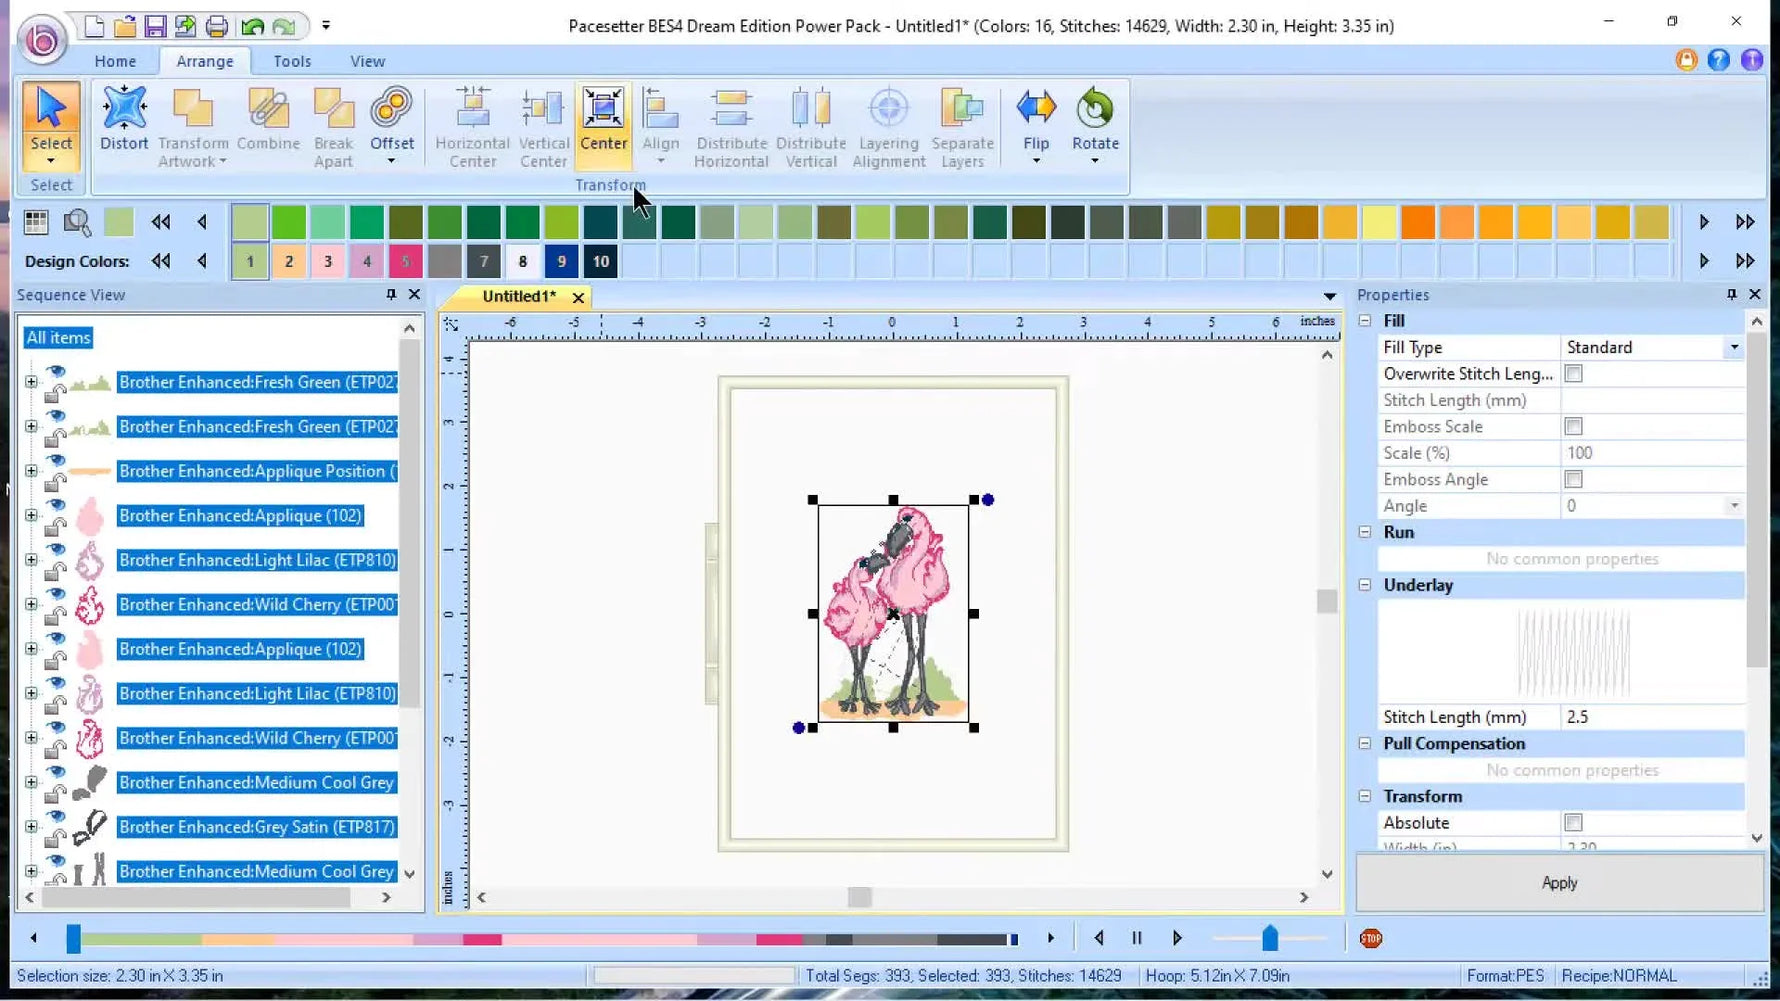Screen dimensions: 1780x1001
Task: Click the Combine icon
Action: click(268, 120)
